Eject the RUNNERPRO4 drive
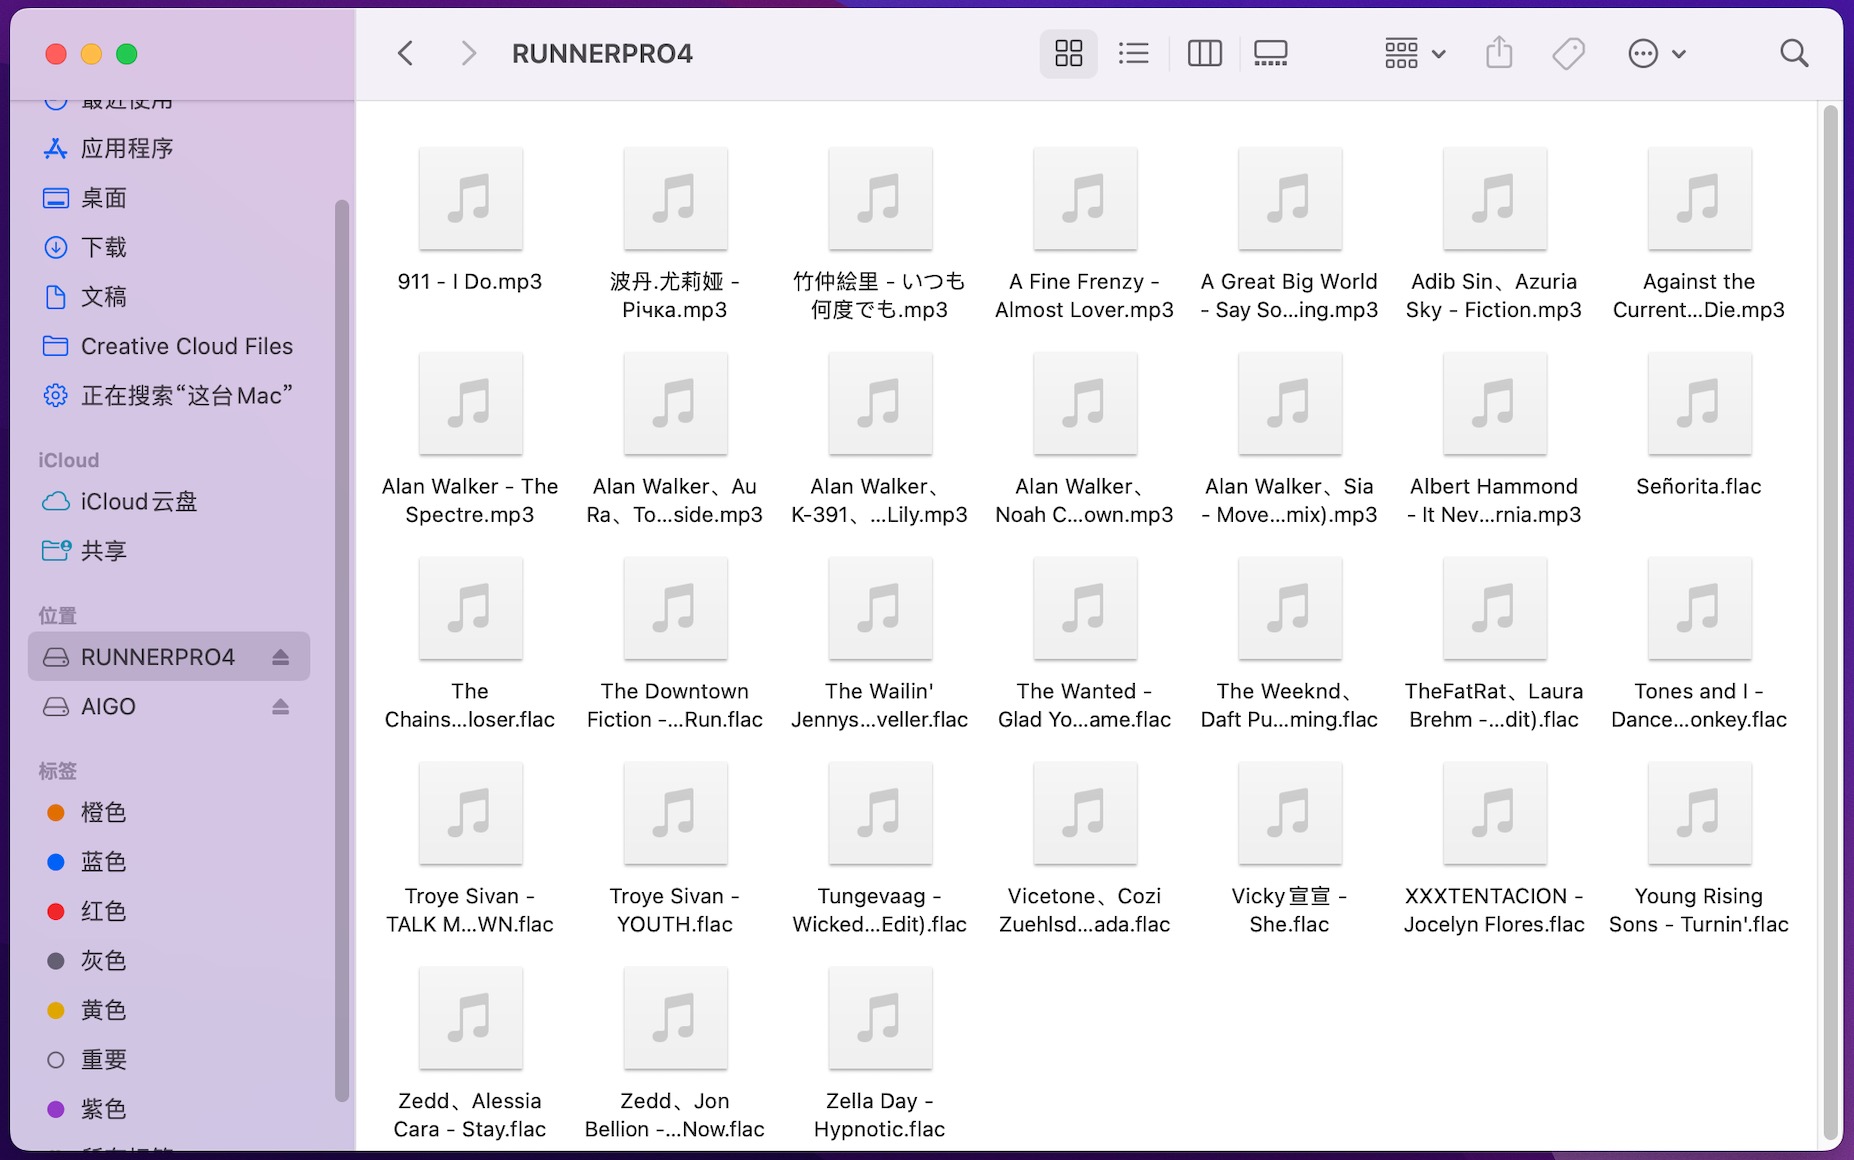1854x1160 pixels. click(x=280, y=657)
